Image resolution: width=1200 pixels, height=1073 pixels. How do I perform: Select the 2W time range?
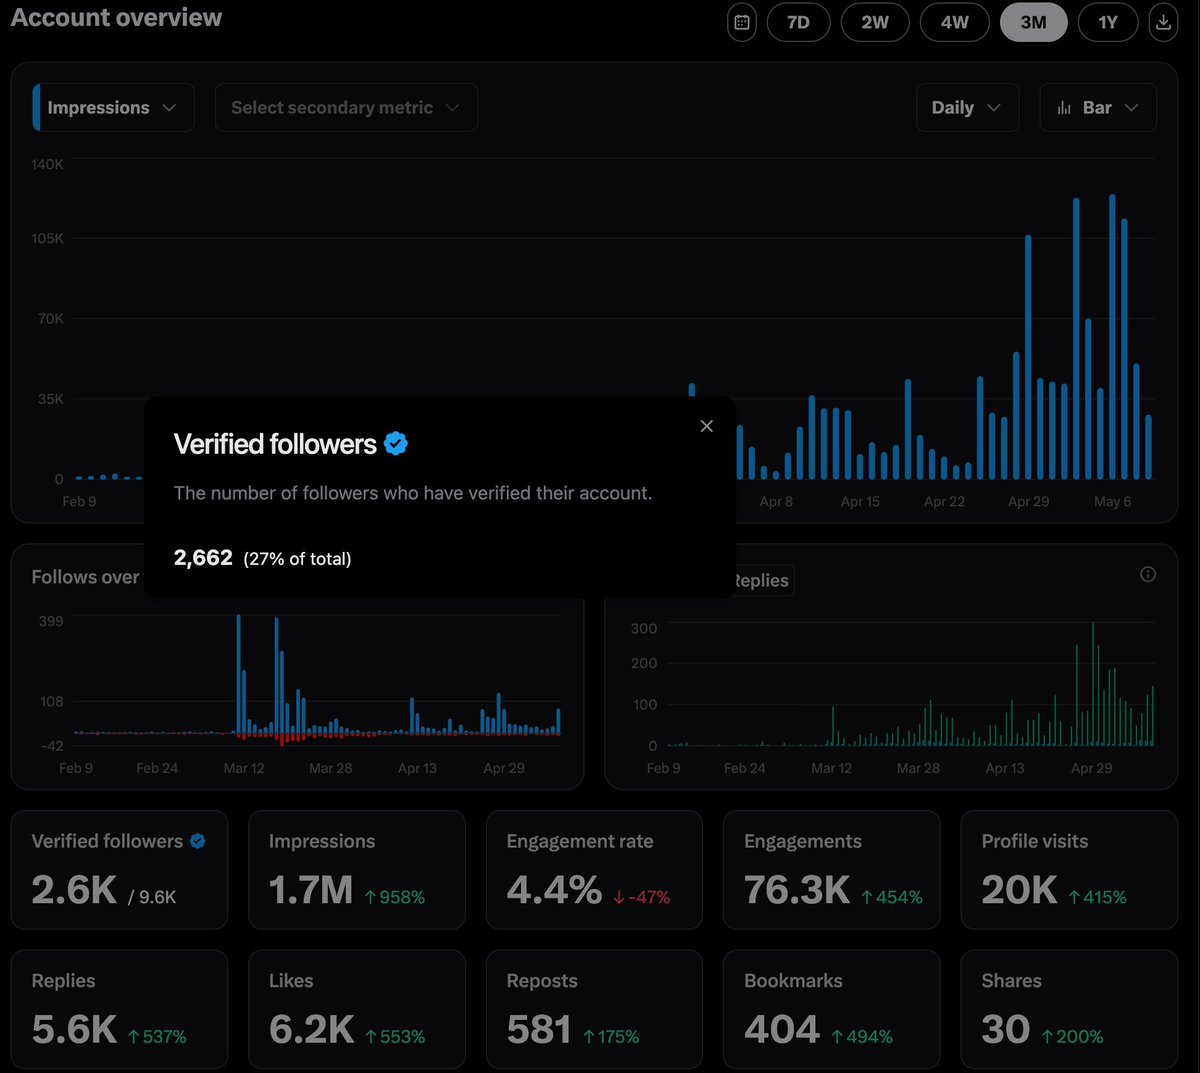tap(875, 22)
